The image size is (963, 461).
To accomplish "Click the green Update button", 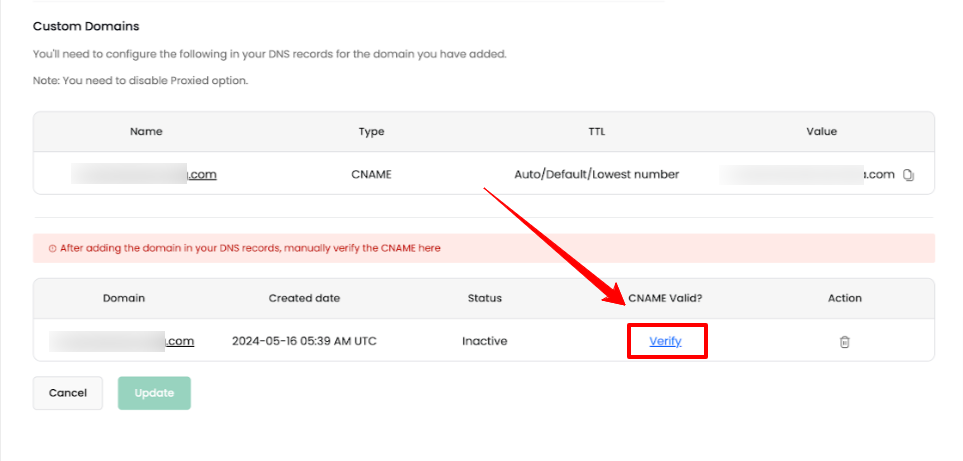I will click(x=154, y=393).
